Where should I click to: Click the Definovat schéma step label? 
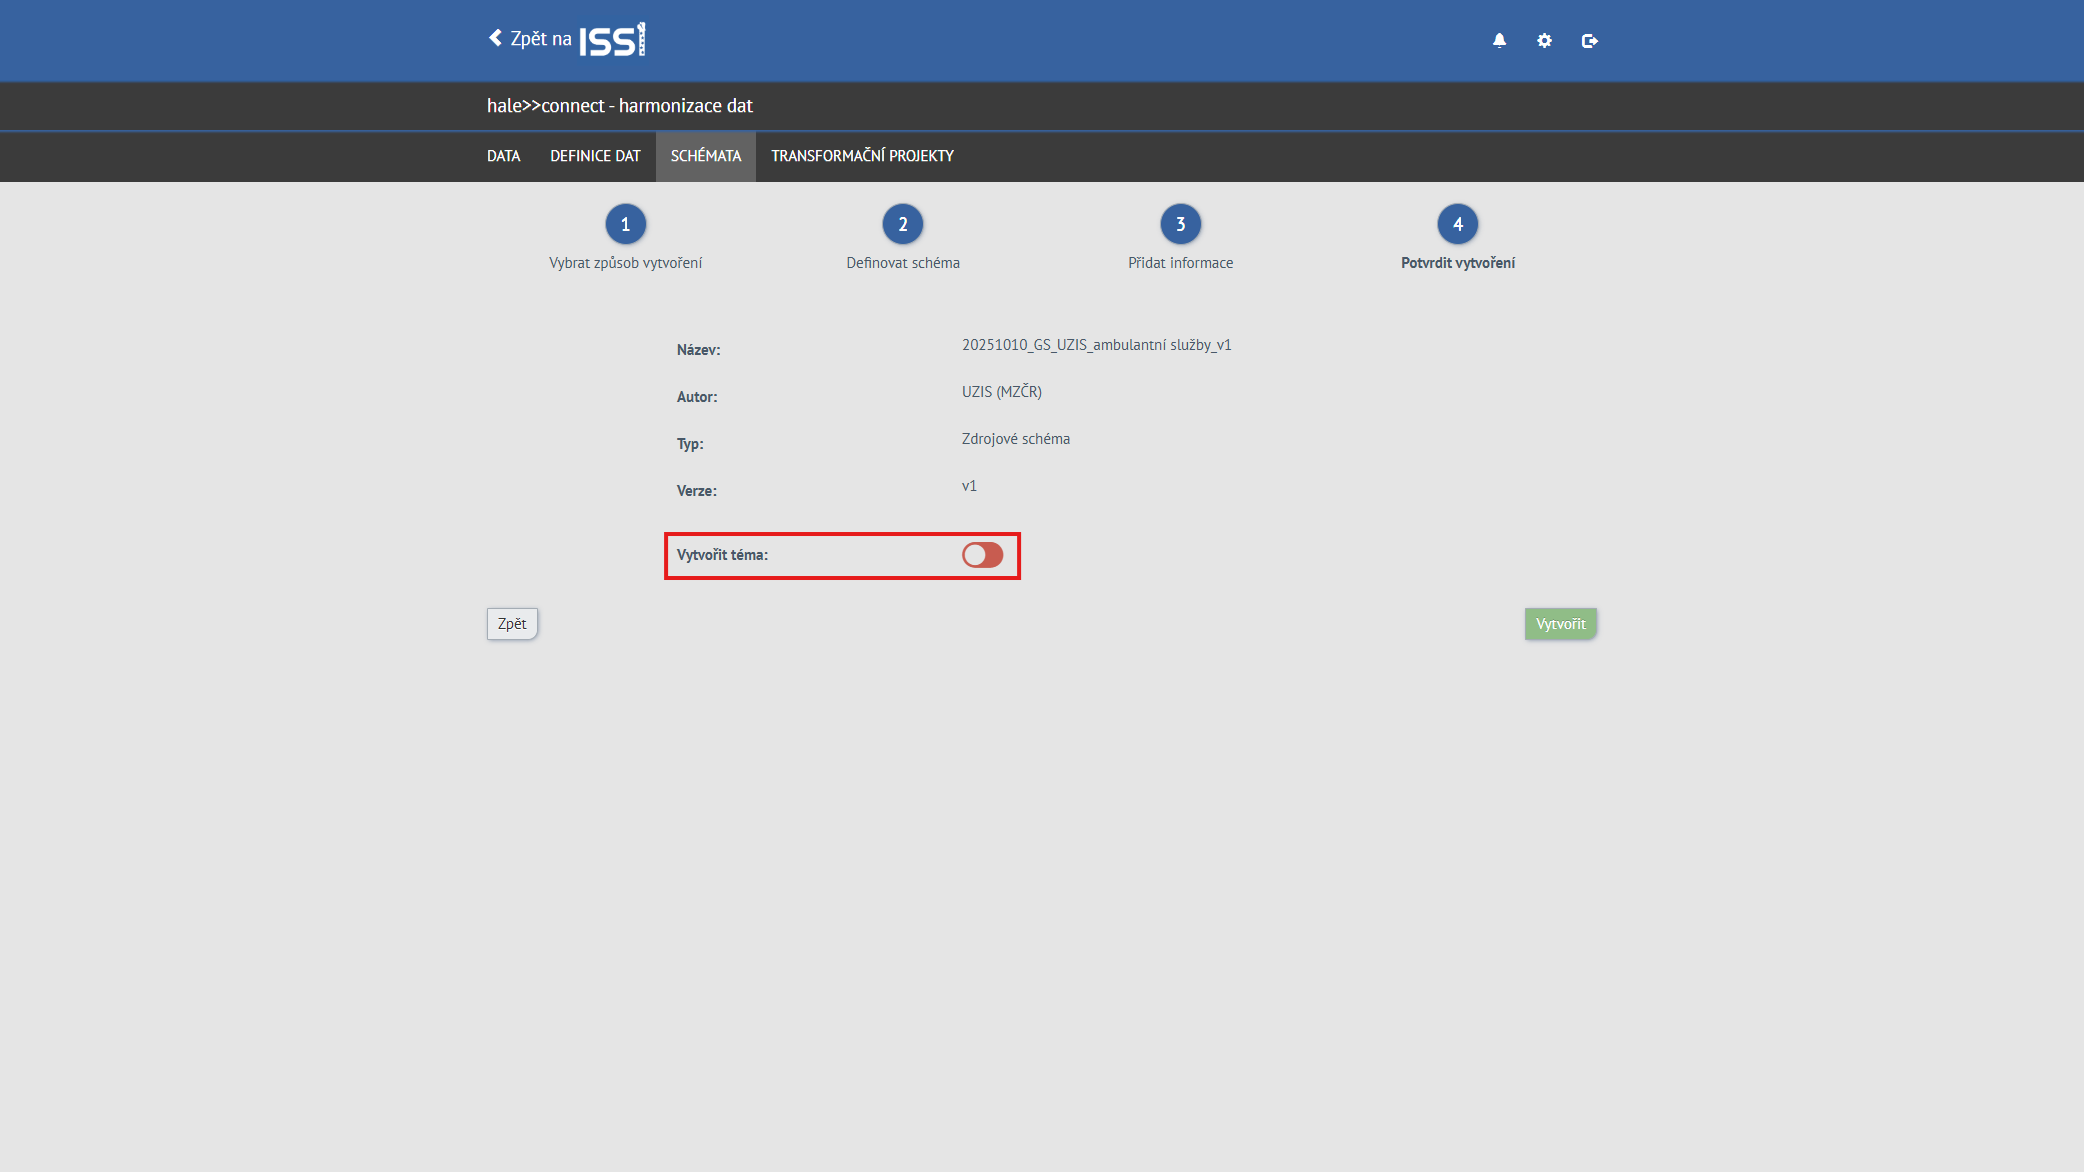click(902, 263)
